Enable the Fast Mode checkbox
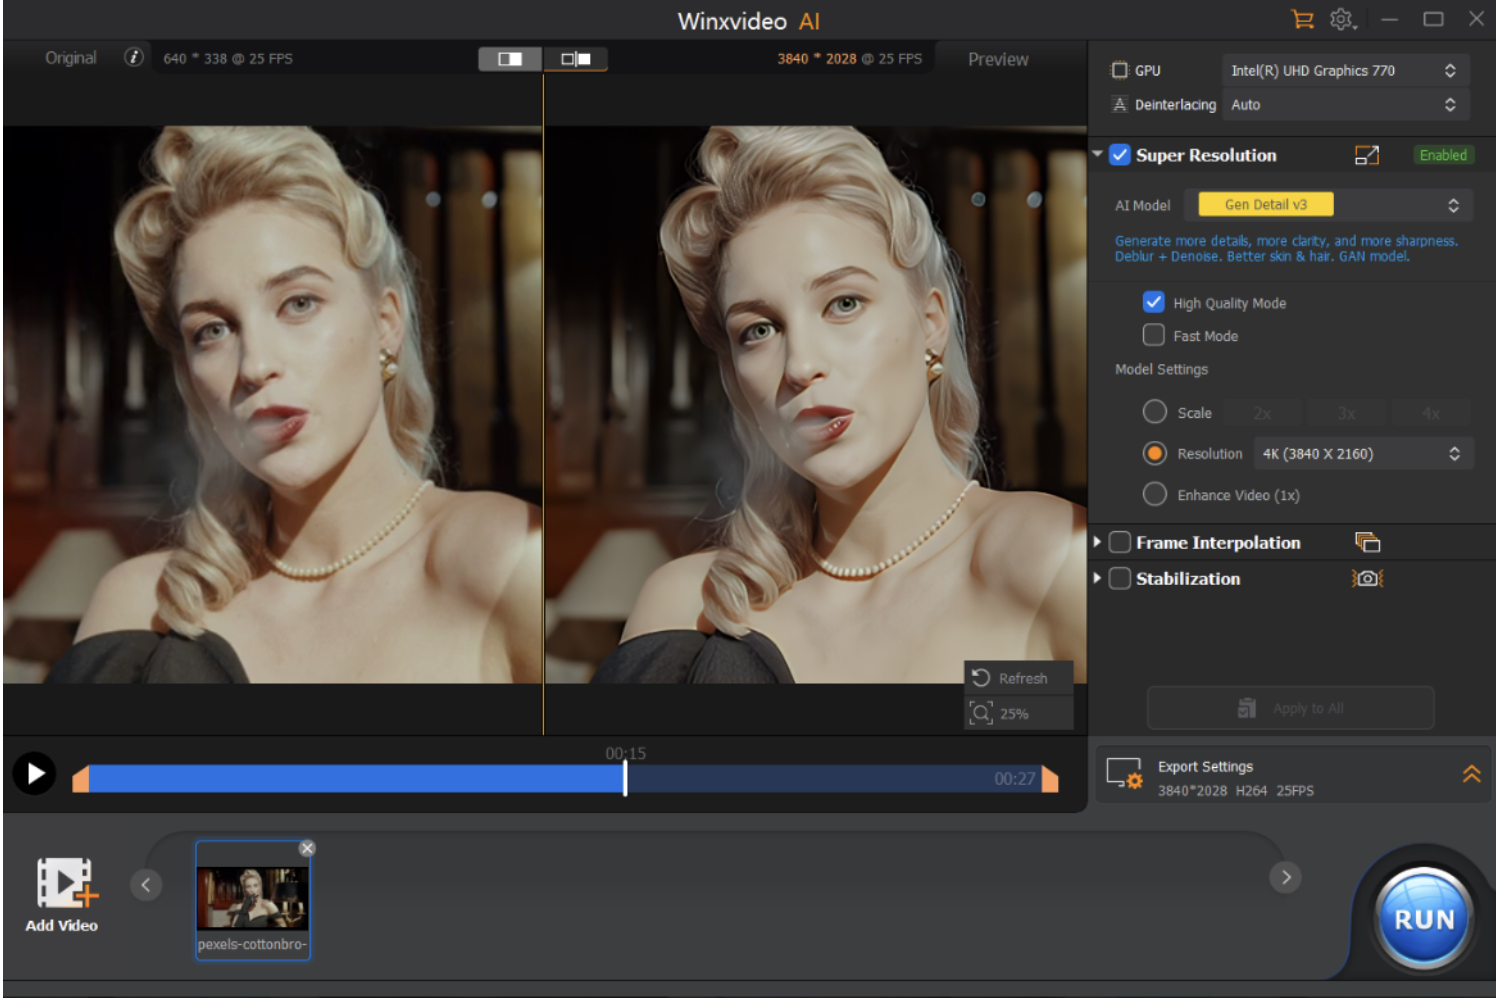1496x998 pixels. (x=1154, y=335)
